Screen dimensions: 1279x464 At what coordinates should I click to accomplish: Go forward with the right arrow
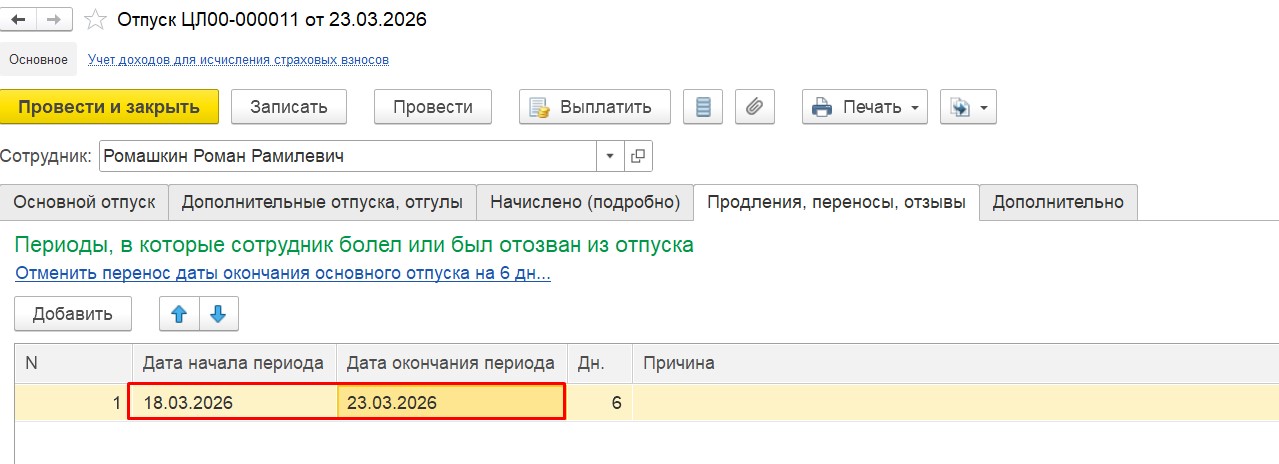pyautogui.click(x=55, y=19)
